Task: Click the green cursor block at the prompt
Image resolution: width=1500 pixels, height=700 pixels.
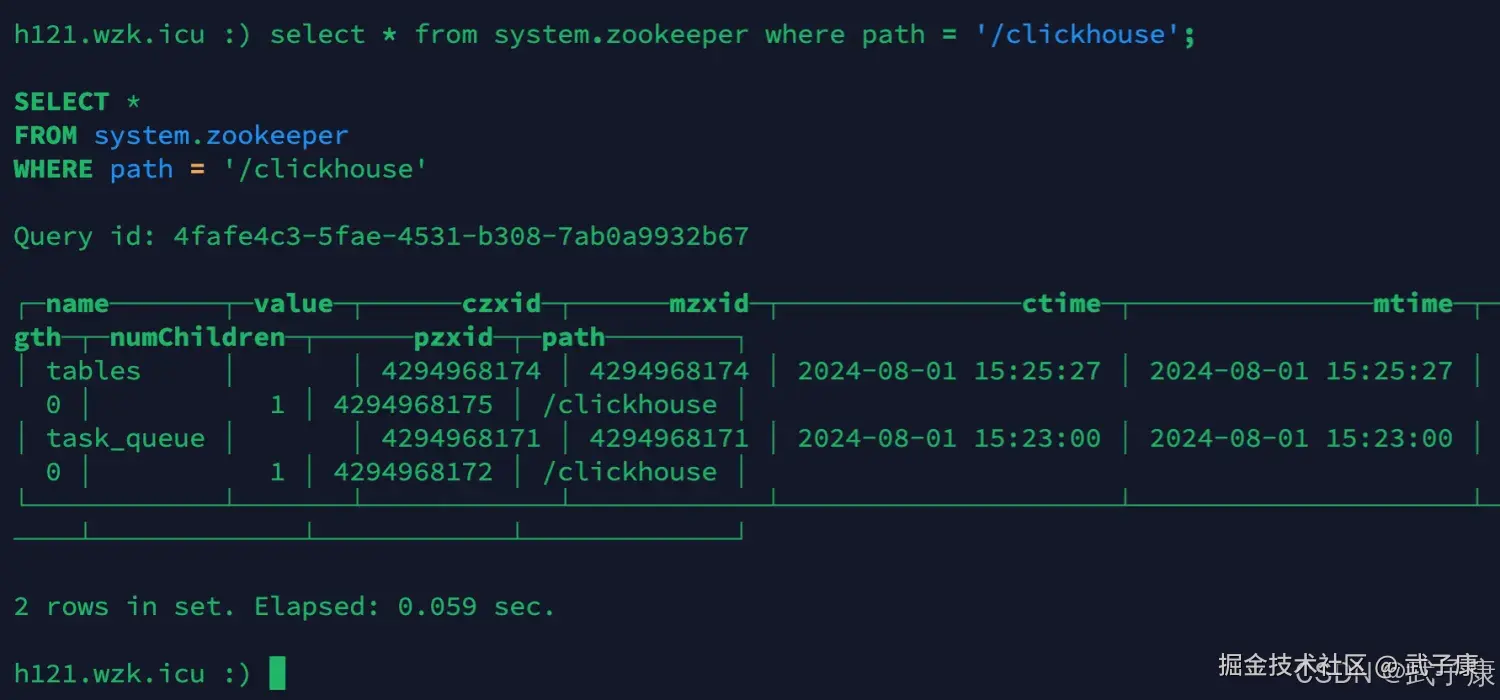Action: click(278, 673)
